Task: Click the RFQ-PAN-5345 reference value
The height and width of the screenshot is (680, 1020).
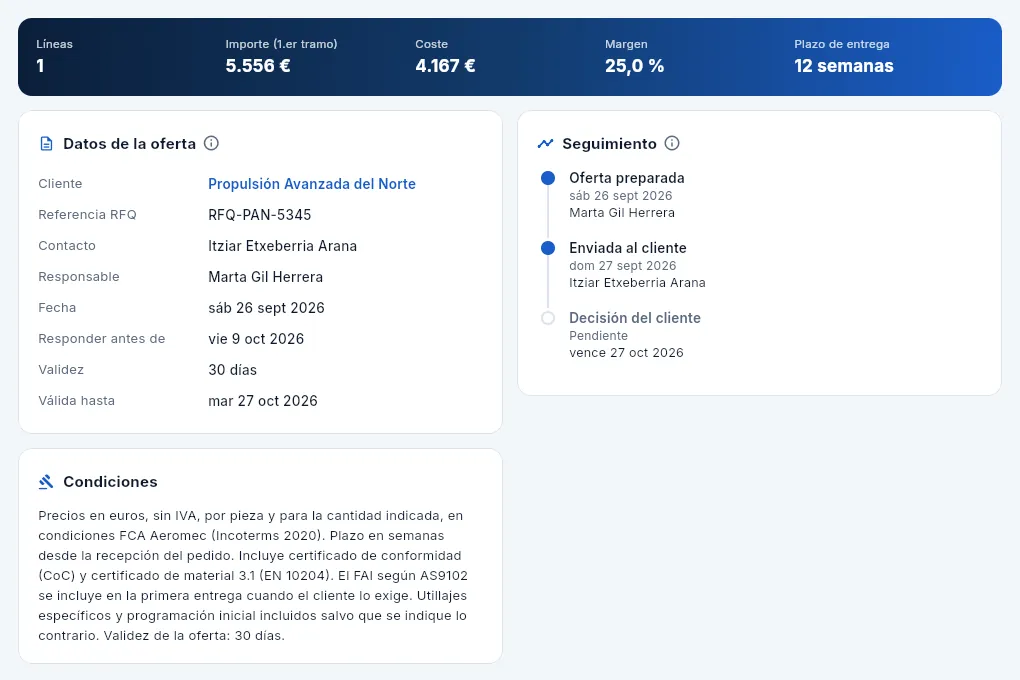Action: coord(260,215)
